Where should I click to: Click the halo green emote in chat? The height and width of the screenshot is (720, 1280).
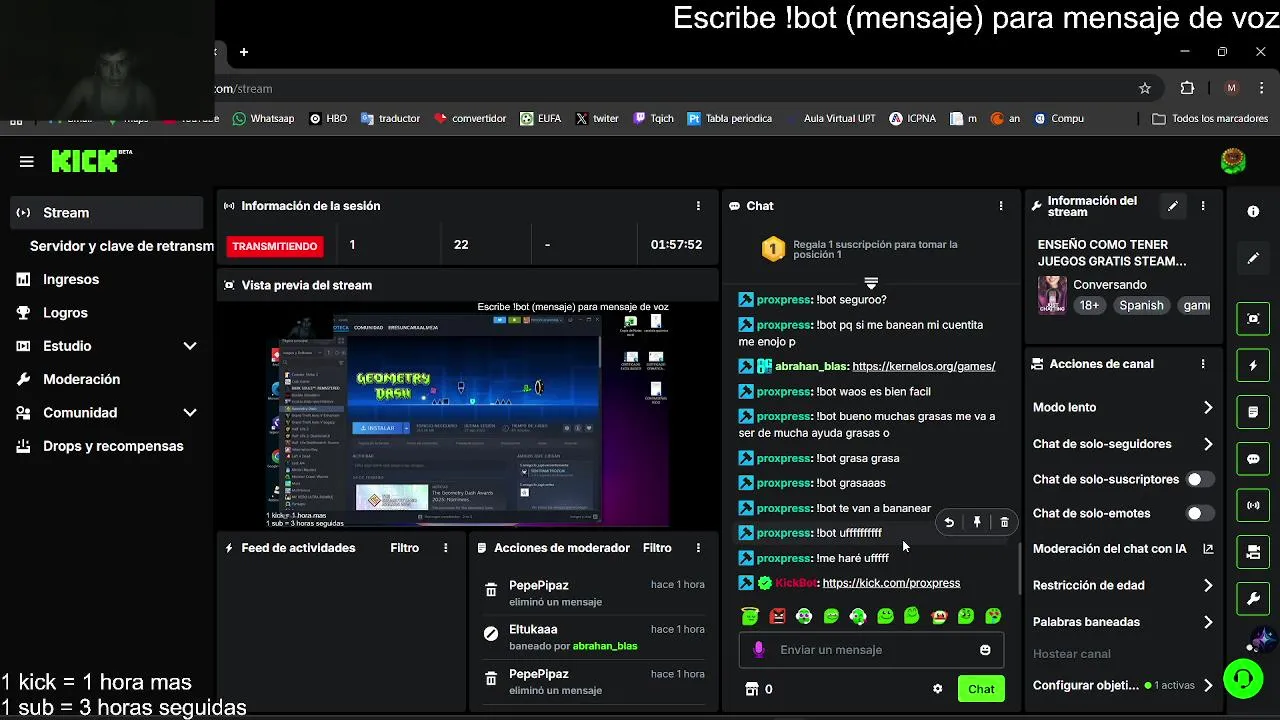click(750, 616)
